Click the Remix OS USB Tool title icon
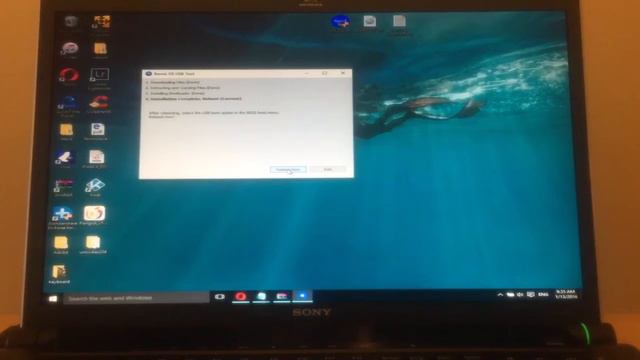The height and width of the screenshot is (360, 640). pos(149,74)
